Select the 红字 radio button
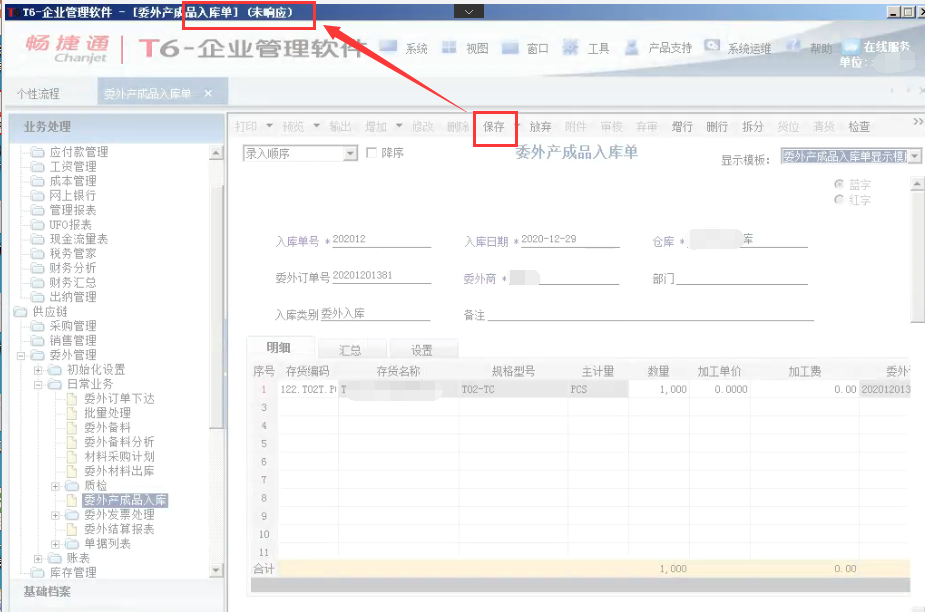Screen dimensions: 925x612 pos(839,199)
